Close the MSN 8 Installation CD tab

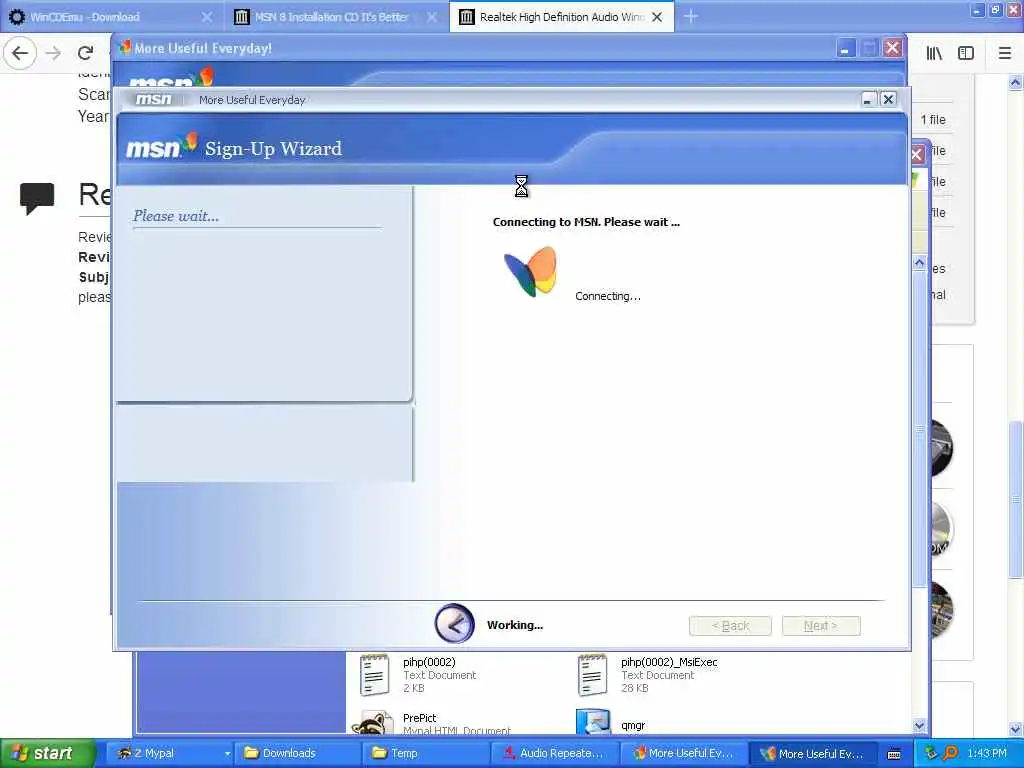(x=432, y=17)
